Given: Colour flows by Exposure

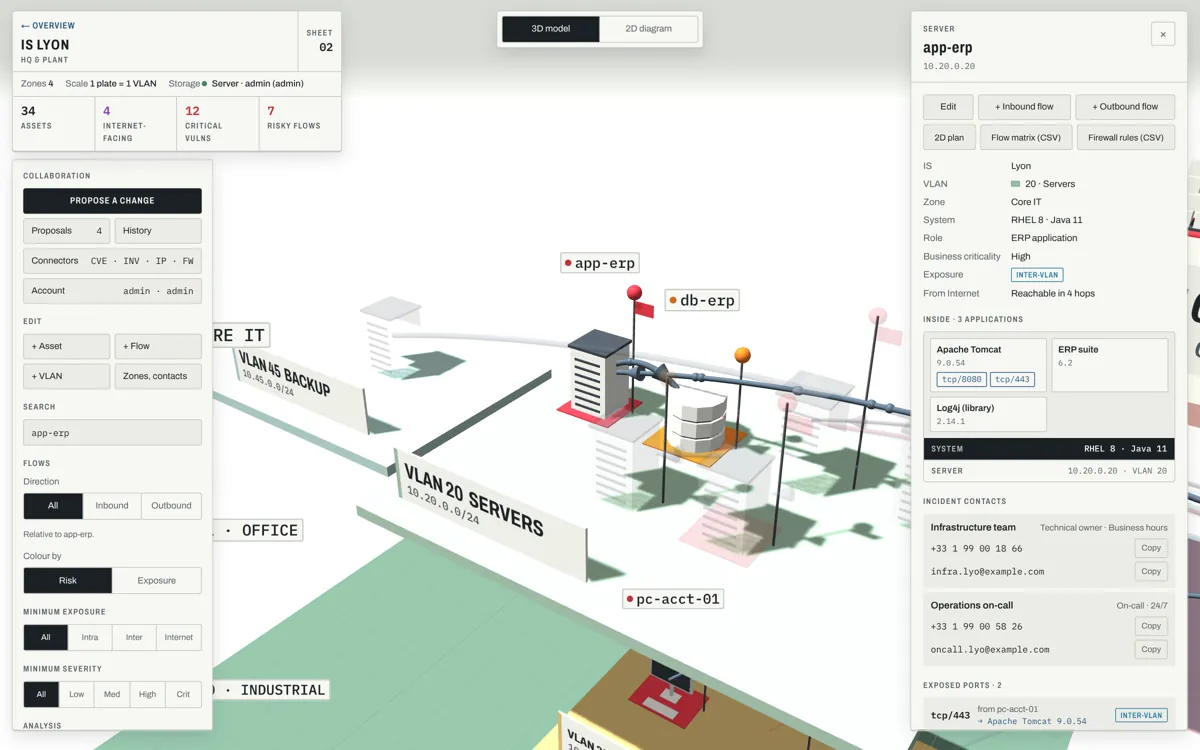Looking at the screenshot, I should (157, 580).
